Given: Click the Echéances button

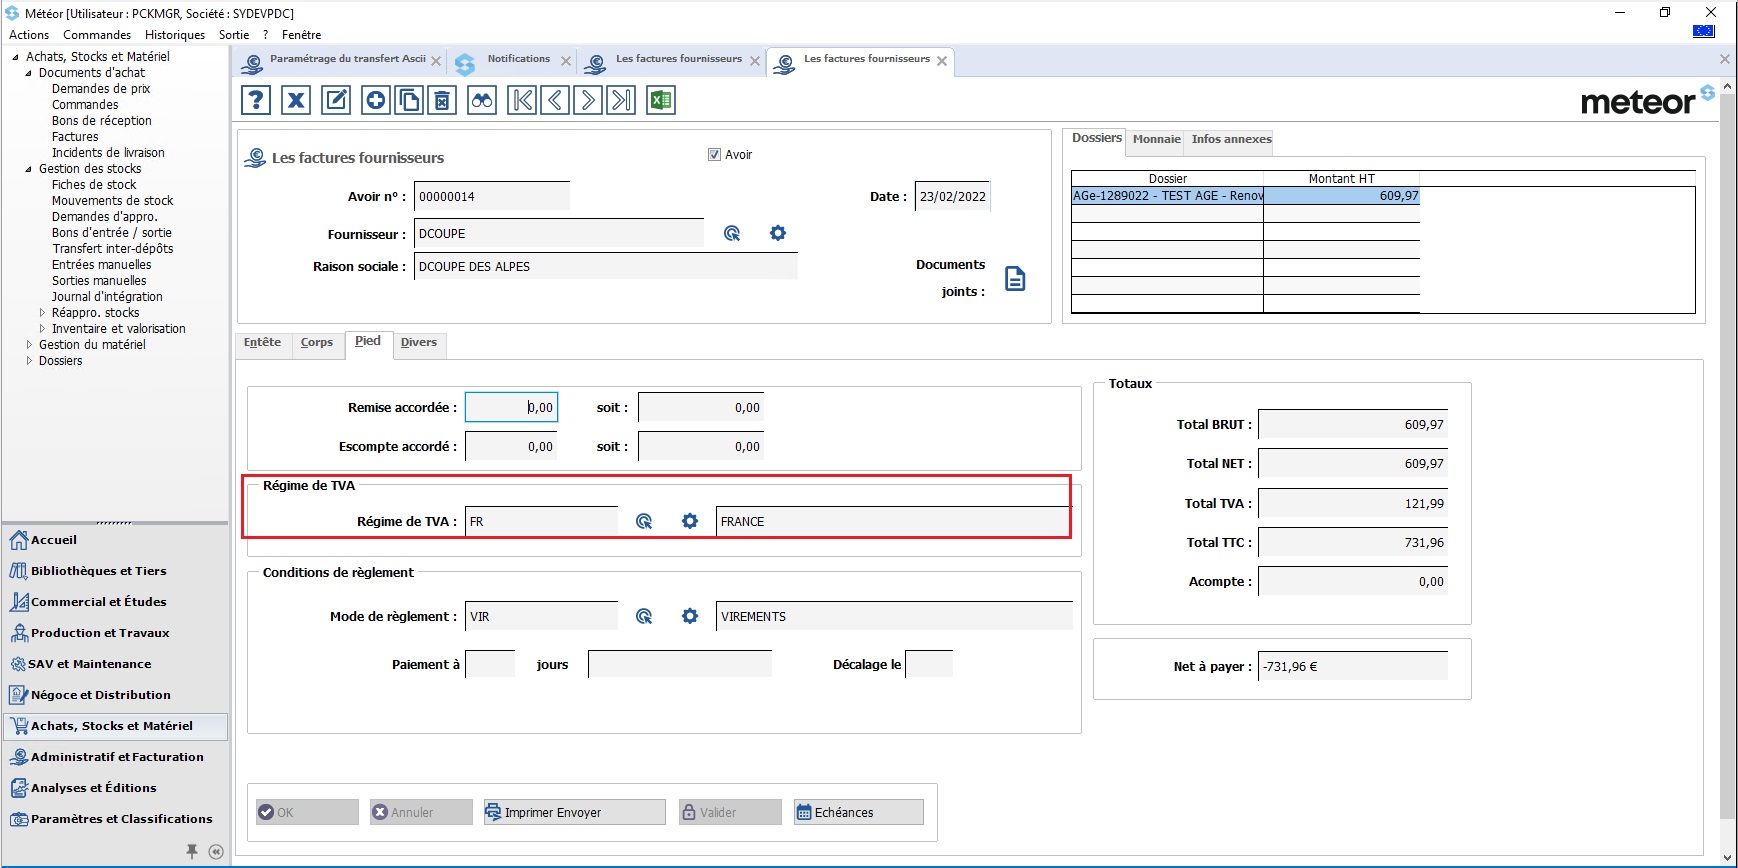Looking at the screenshot, I should (858, 812).
